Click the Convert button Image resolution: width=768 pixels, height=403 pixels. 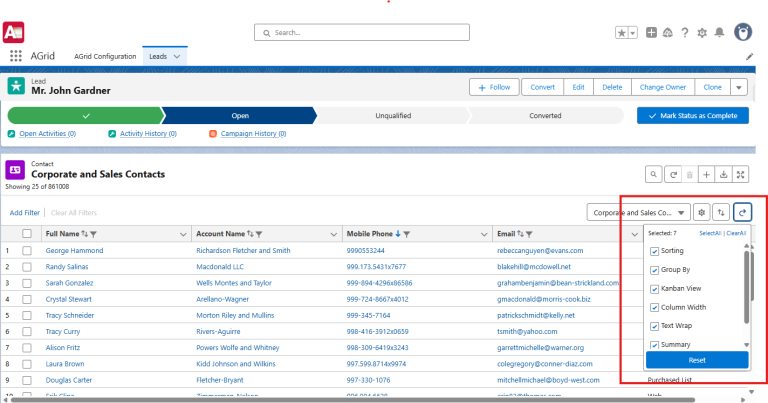coord(542,87)
